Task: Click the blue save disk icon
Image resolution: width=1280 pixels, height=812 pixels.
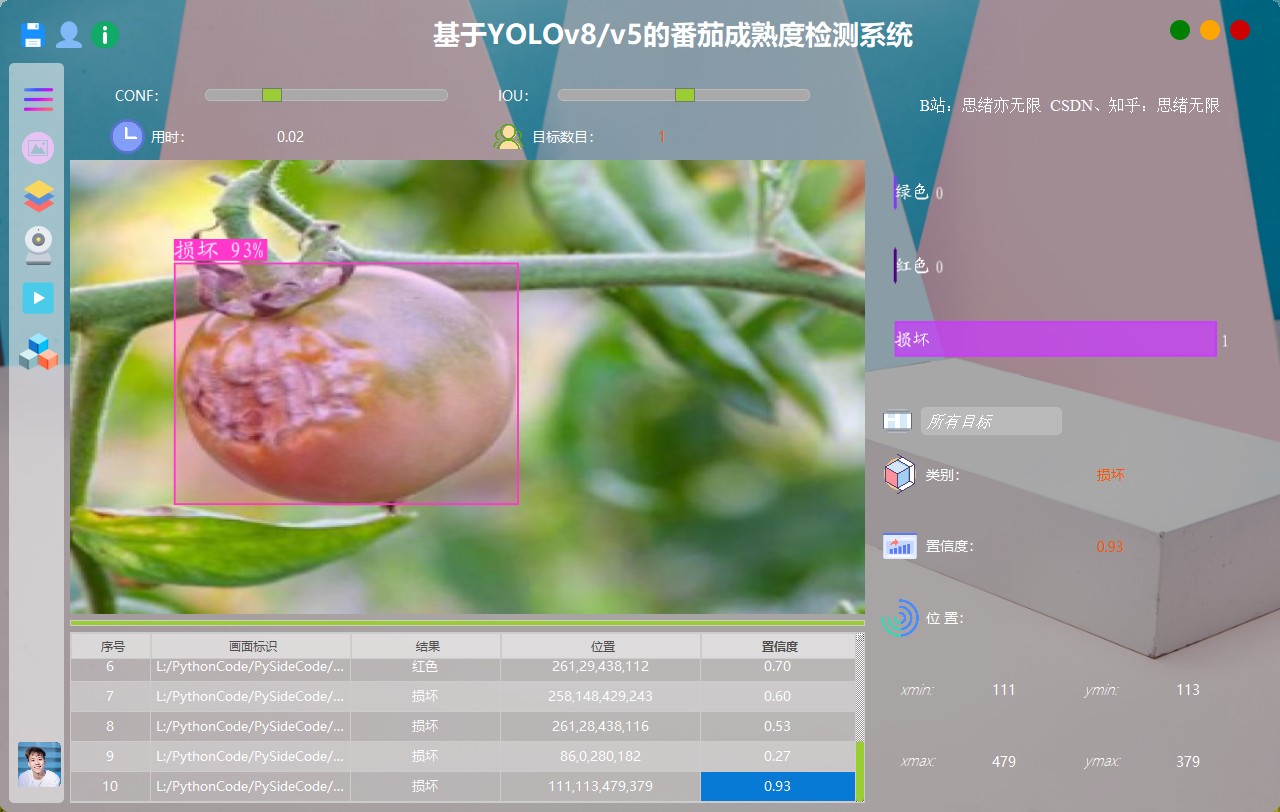Action: [33, 35]
